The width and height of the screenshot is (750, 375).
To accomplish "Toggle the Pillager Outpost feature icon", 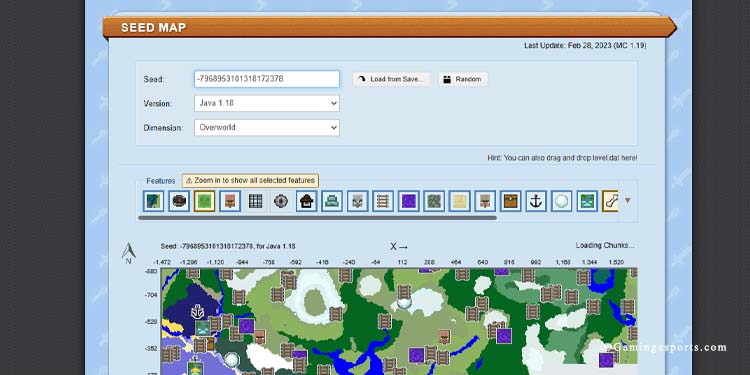I will (357, 201).
